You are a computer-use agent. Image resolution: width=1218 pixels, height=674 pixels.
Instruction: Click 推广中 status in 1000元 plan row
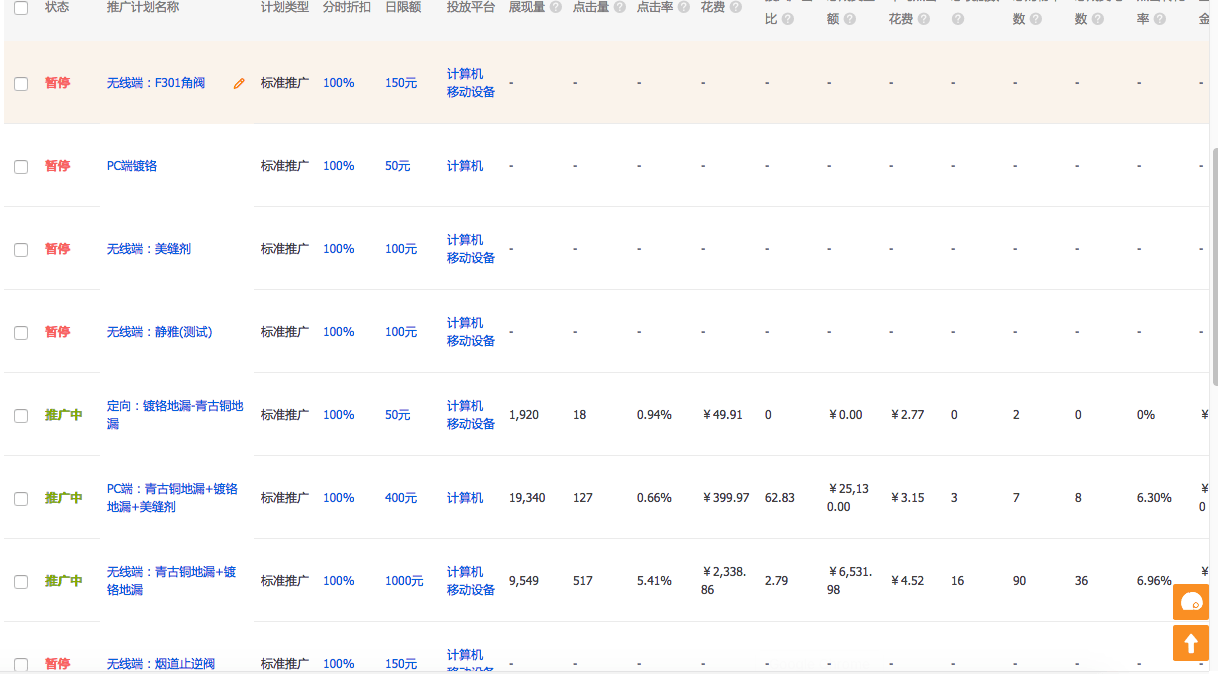[x=64, y=581]
